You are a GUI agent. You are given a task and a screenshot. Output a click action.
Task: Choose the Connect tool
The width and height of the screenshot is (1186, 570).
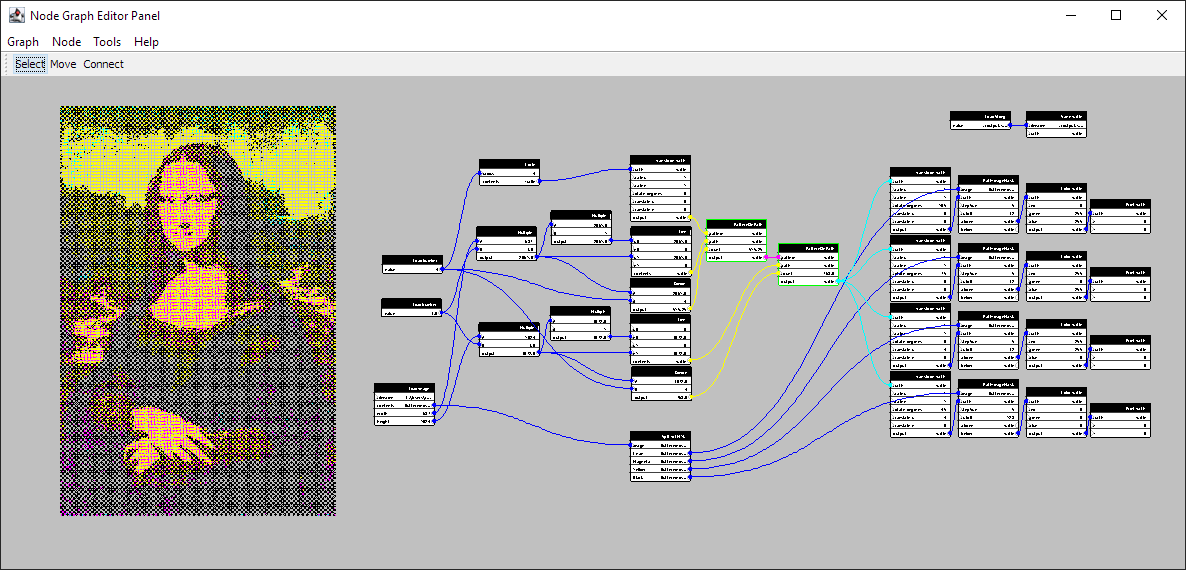click(x=104, y=64)
